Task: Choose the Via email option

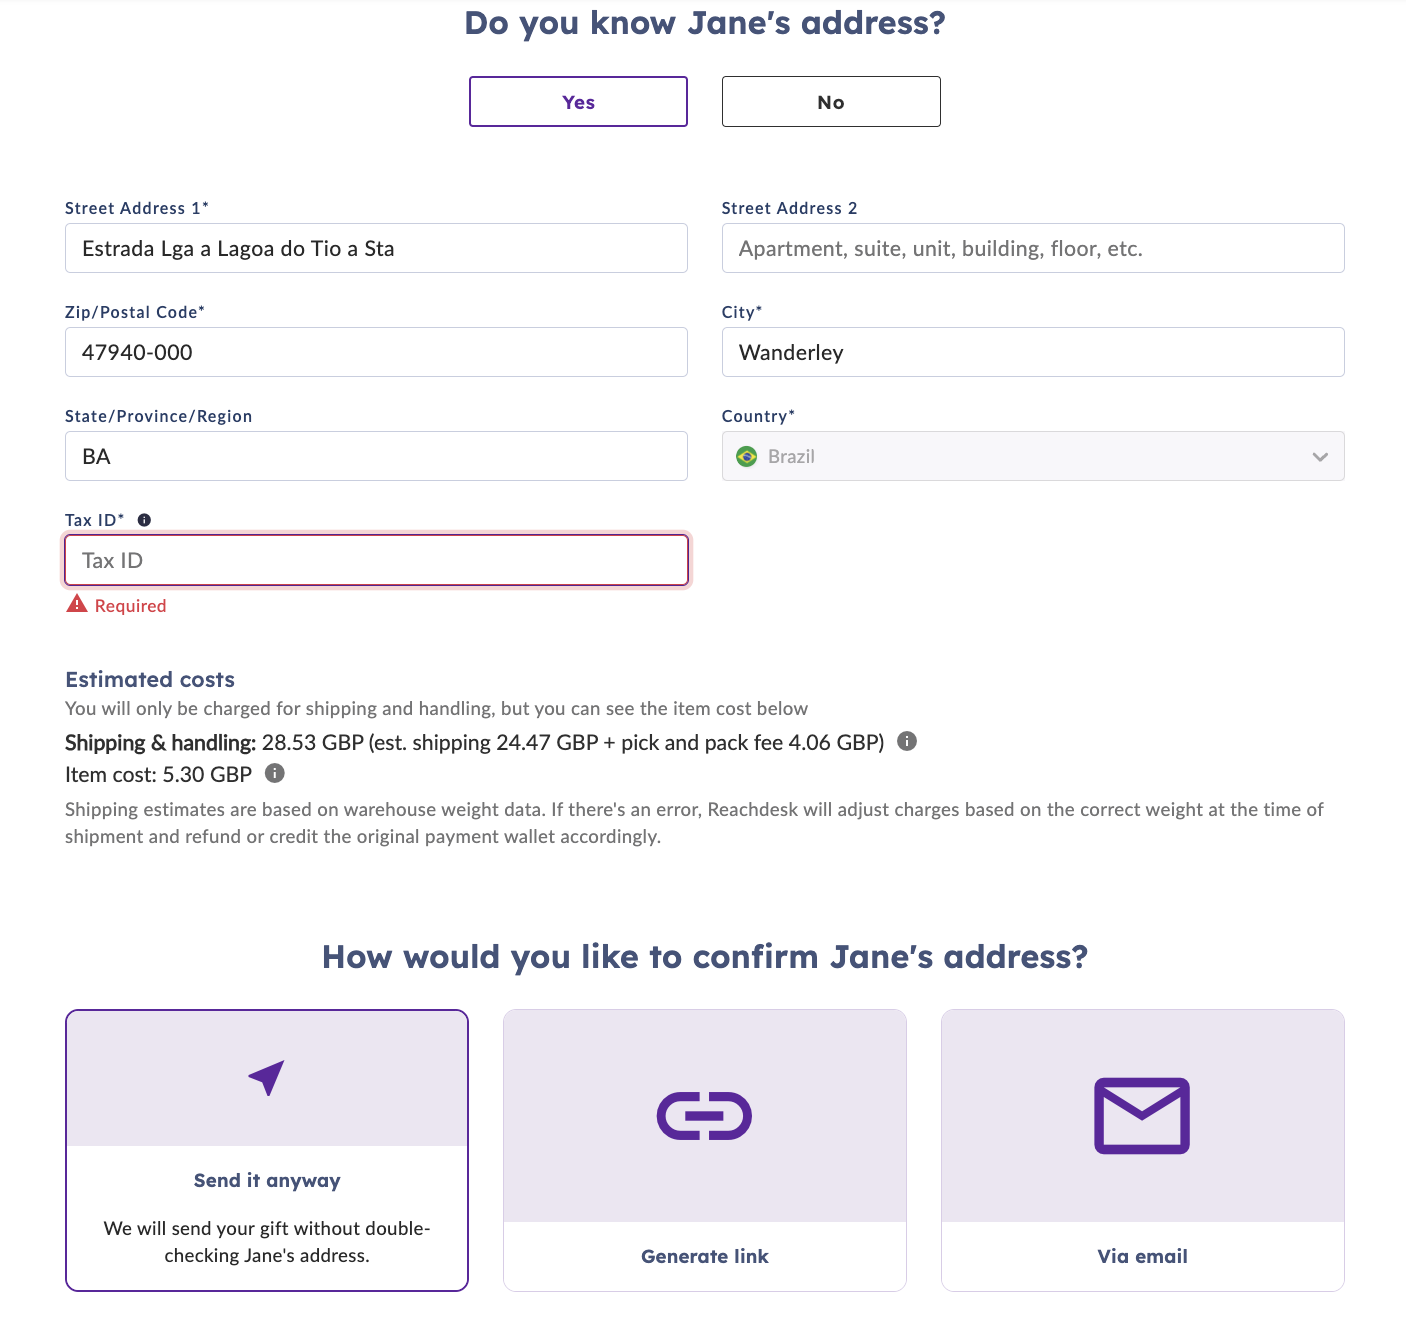Action: point(1143,1150)
